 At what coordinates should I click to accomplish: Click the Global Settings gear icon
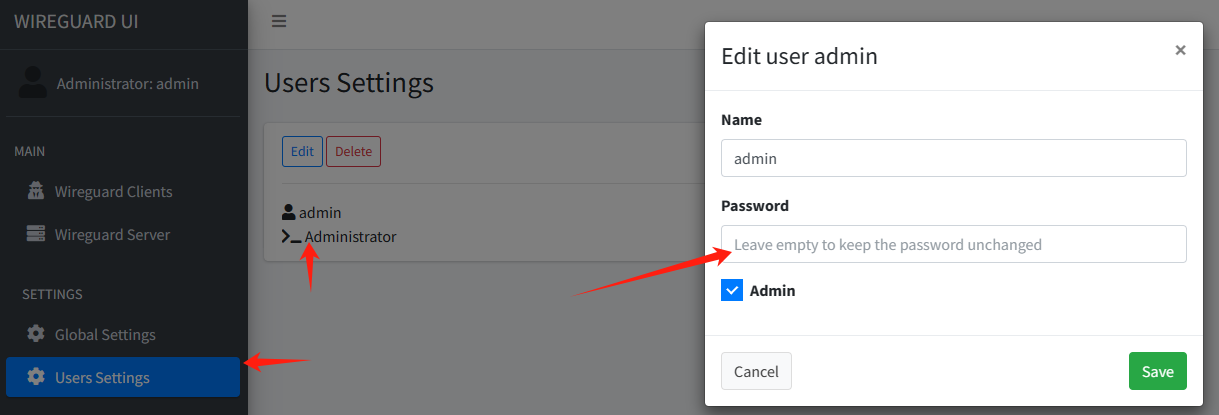click(36, 334)
